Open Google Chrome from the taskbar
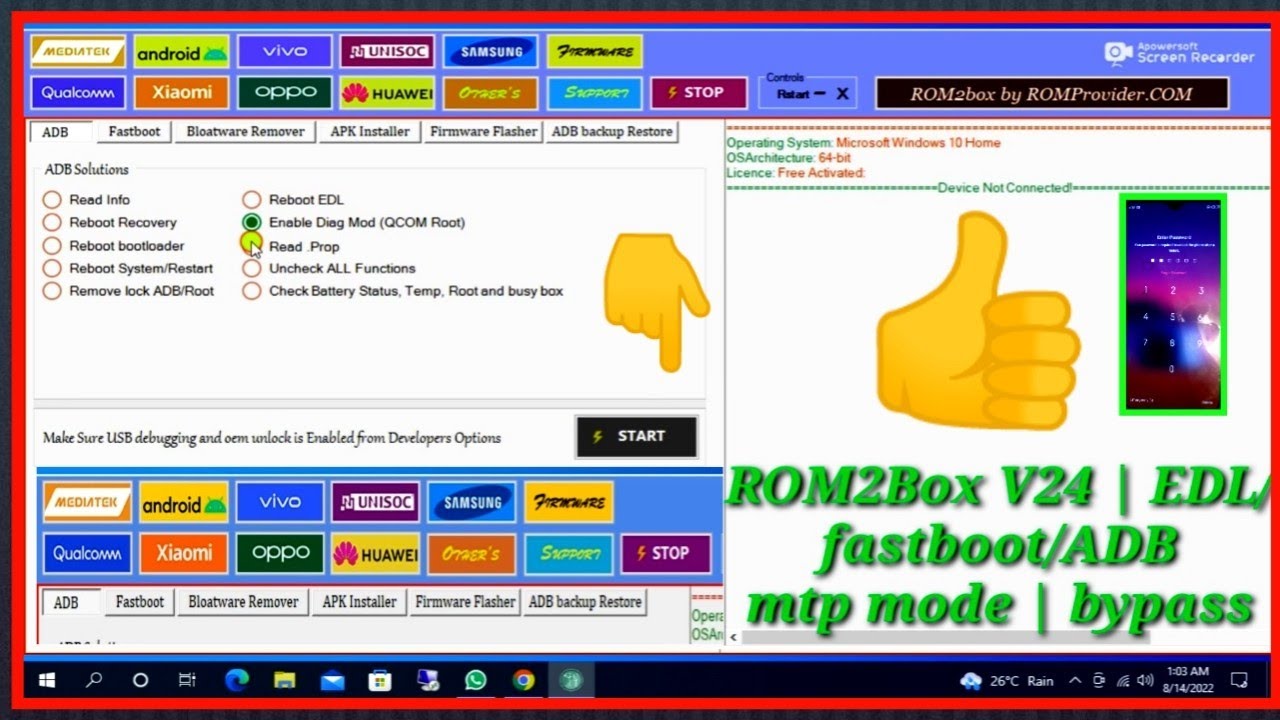 [523, 680]
